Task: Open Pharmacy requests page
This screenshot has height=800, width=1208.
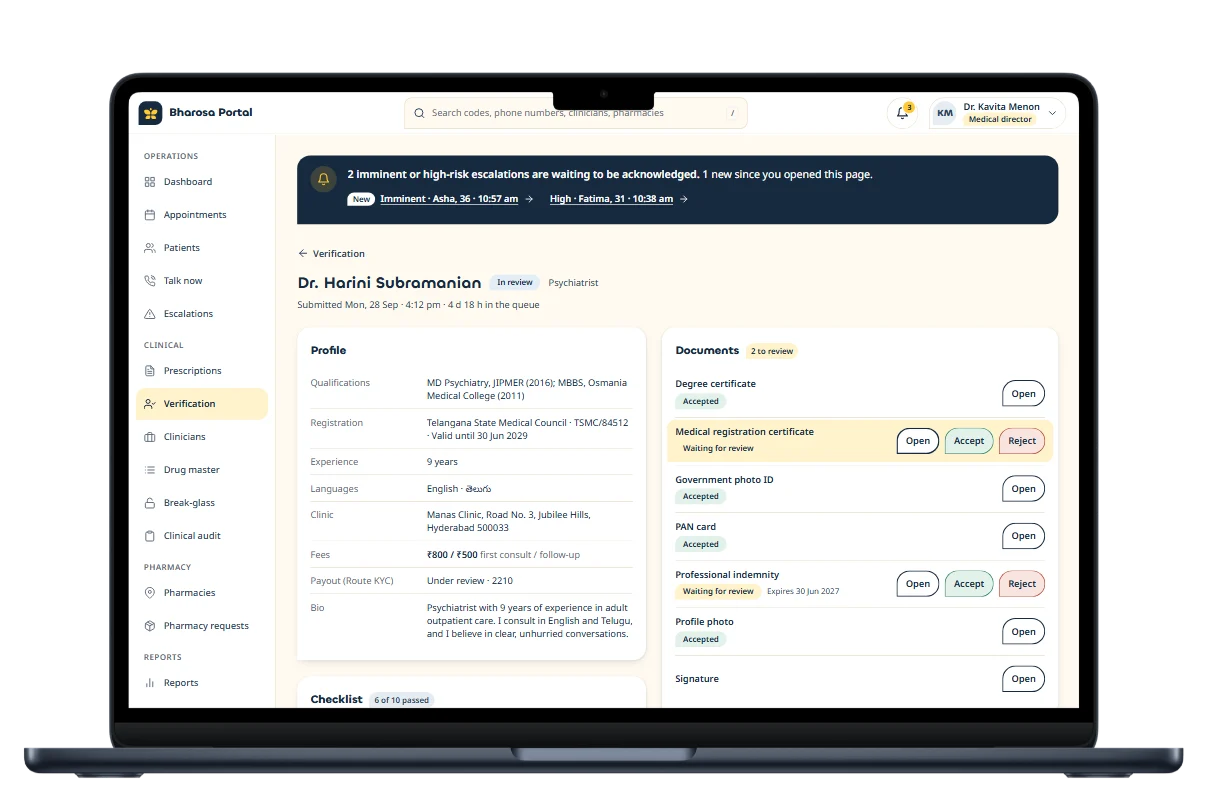Action: 202,626
